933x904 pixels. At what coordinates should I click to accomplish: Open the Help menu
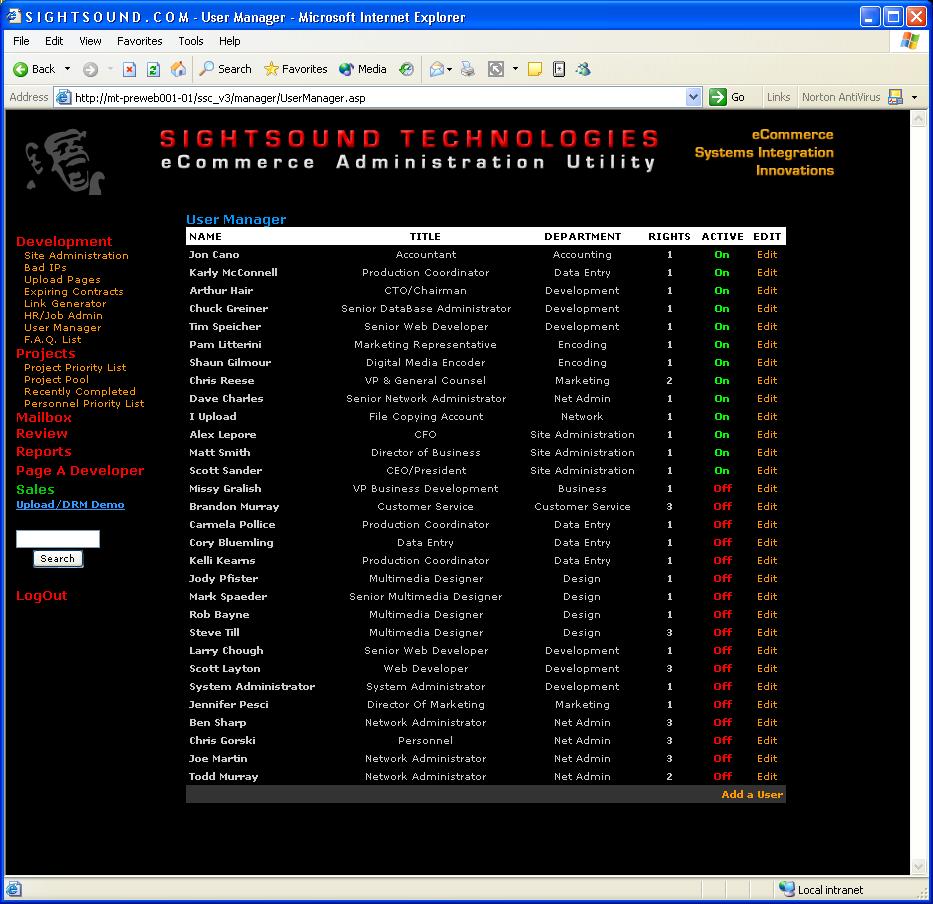pos(230,41)
